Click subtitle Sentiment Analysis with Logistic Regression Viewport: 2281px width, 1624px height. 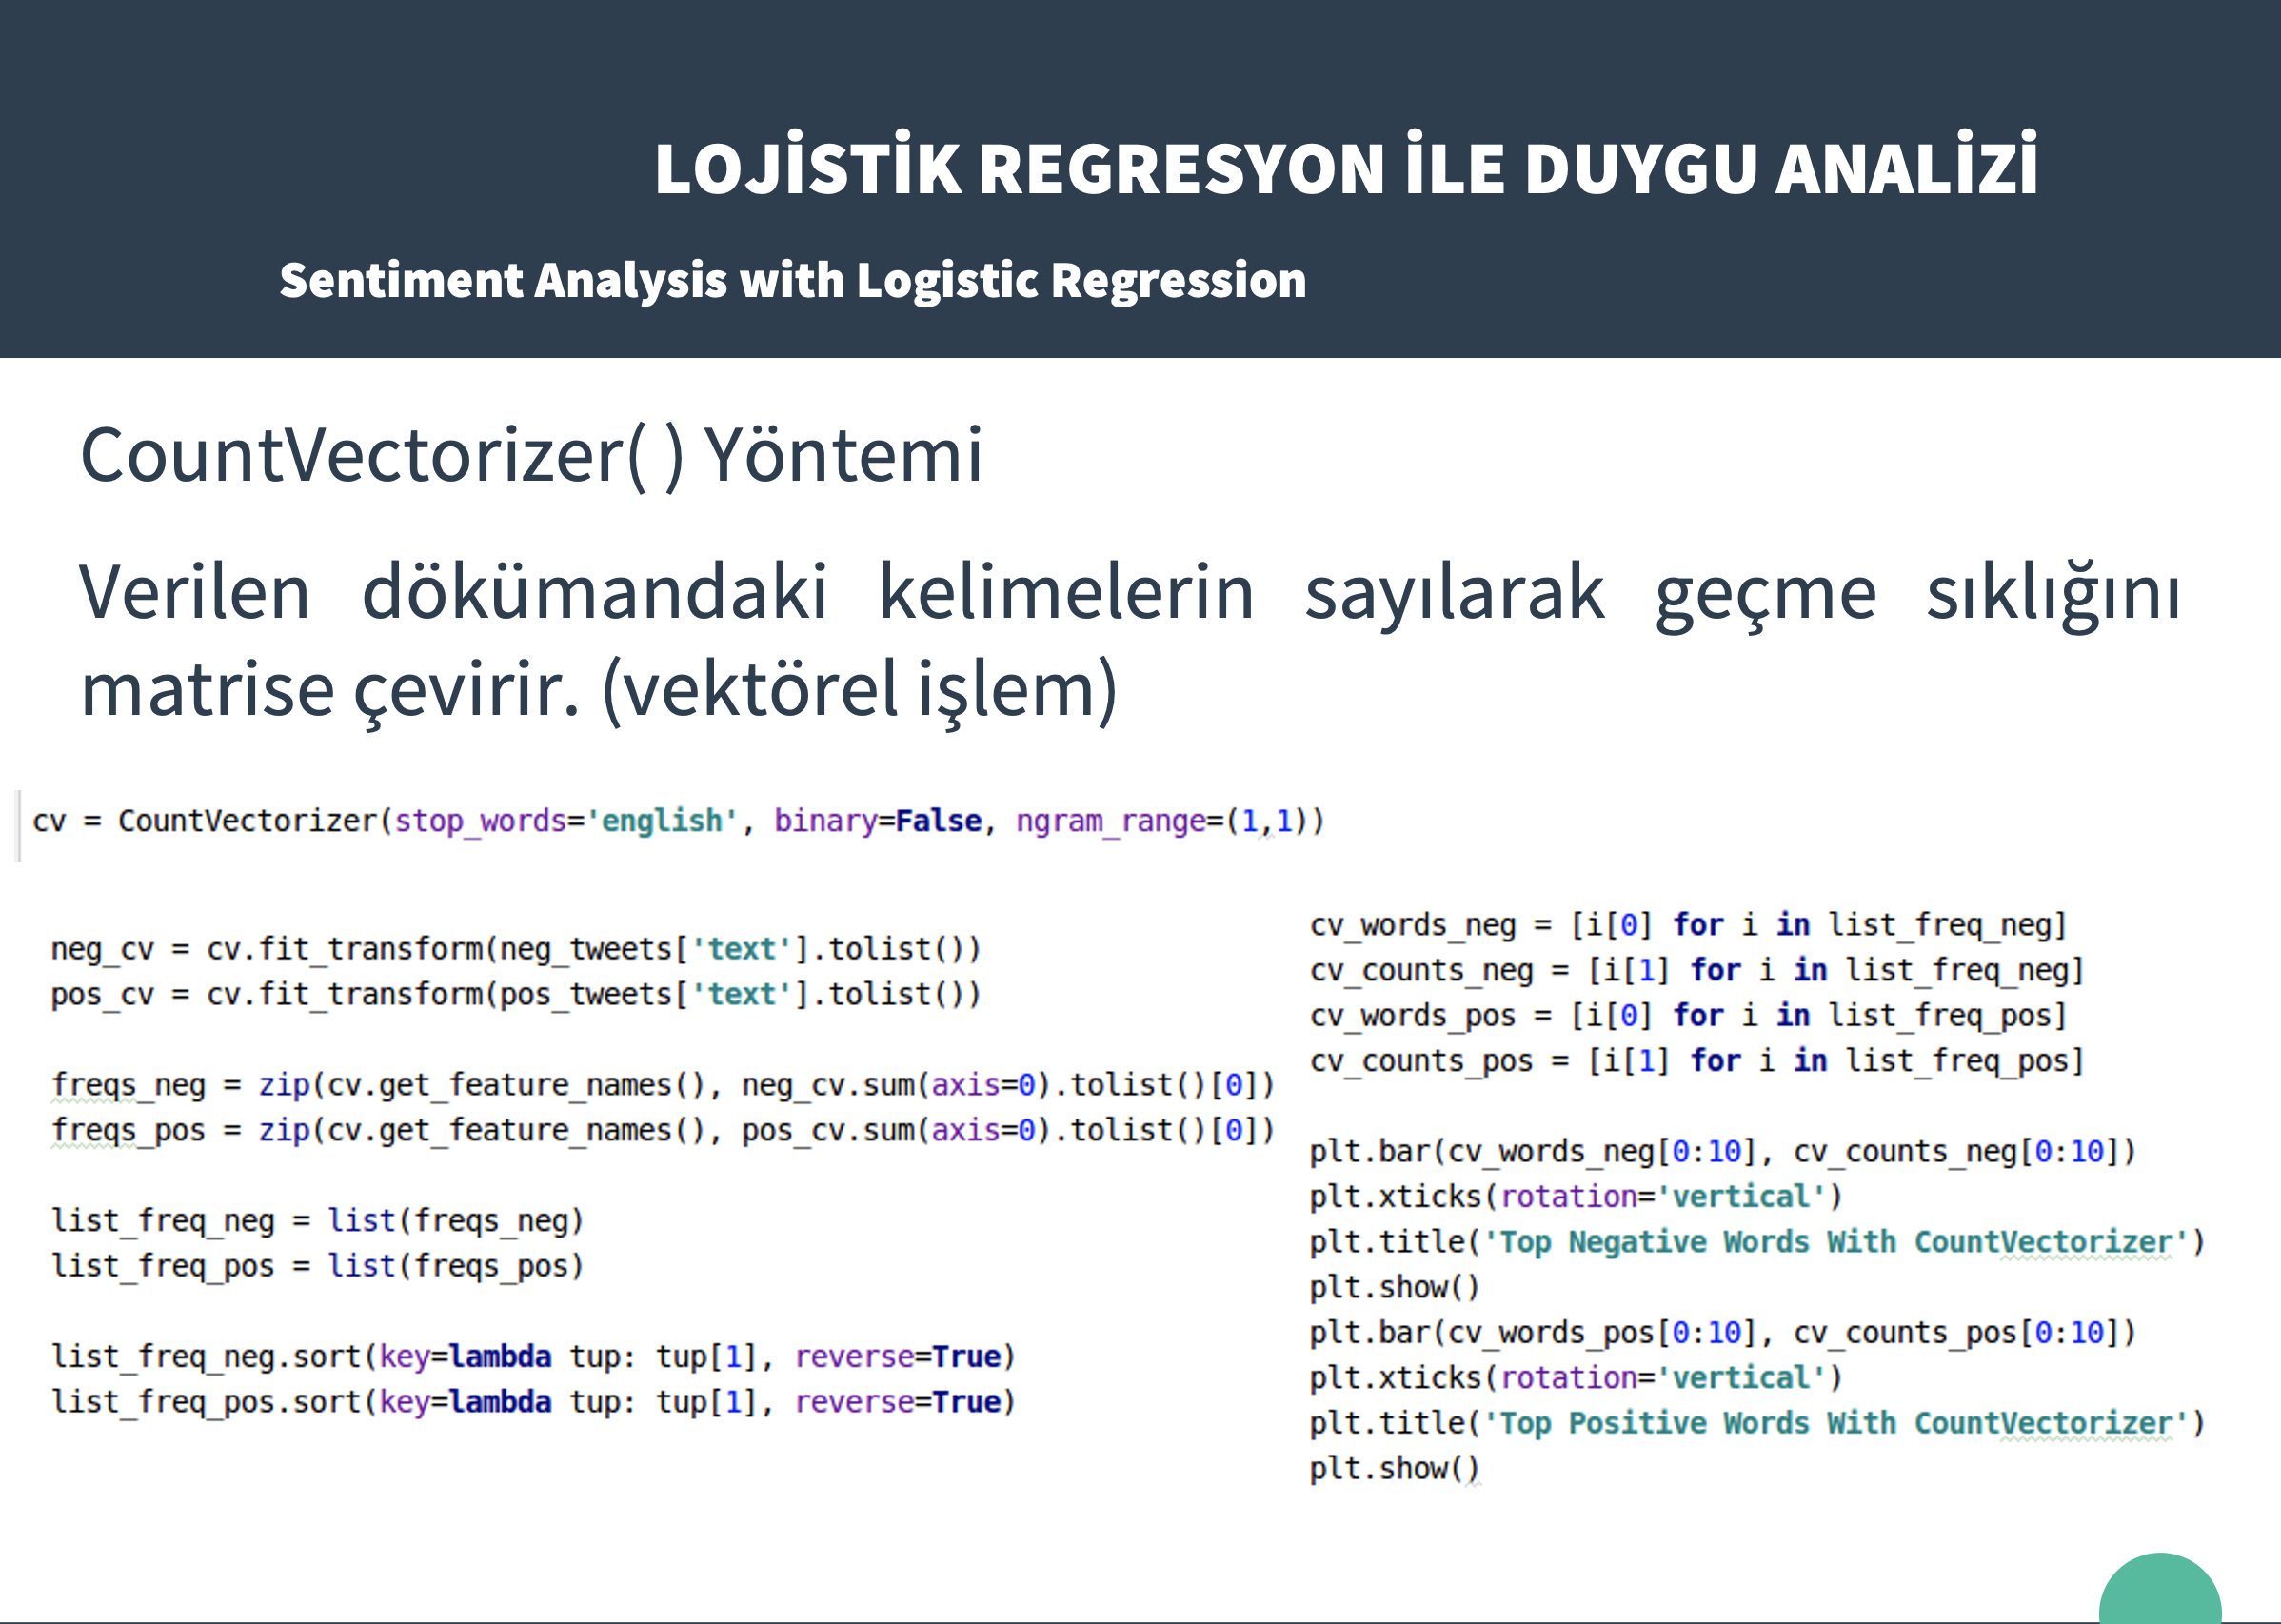tap(792, 280)
